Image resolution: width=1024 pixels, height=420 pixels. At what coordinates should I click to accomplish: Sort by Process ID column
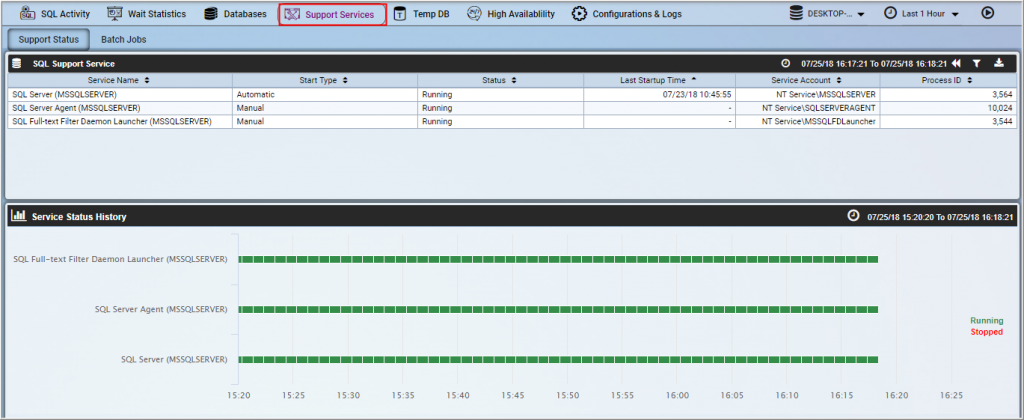click(948, 80)
